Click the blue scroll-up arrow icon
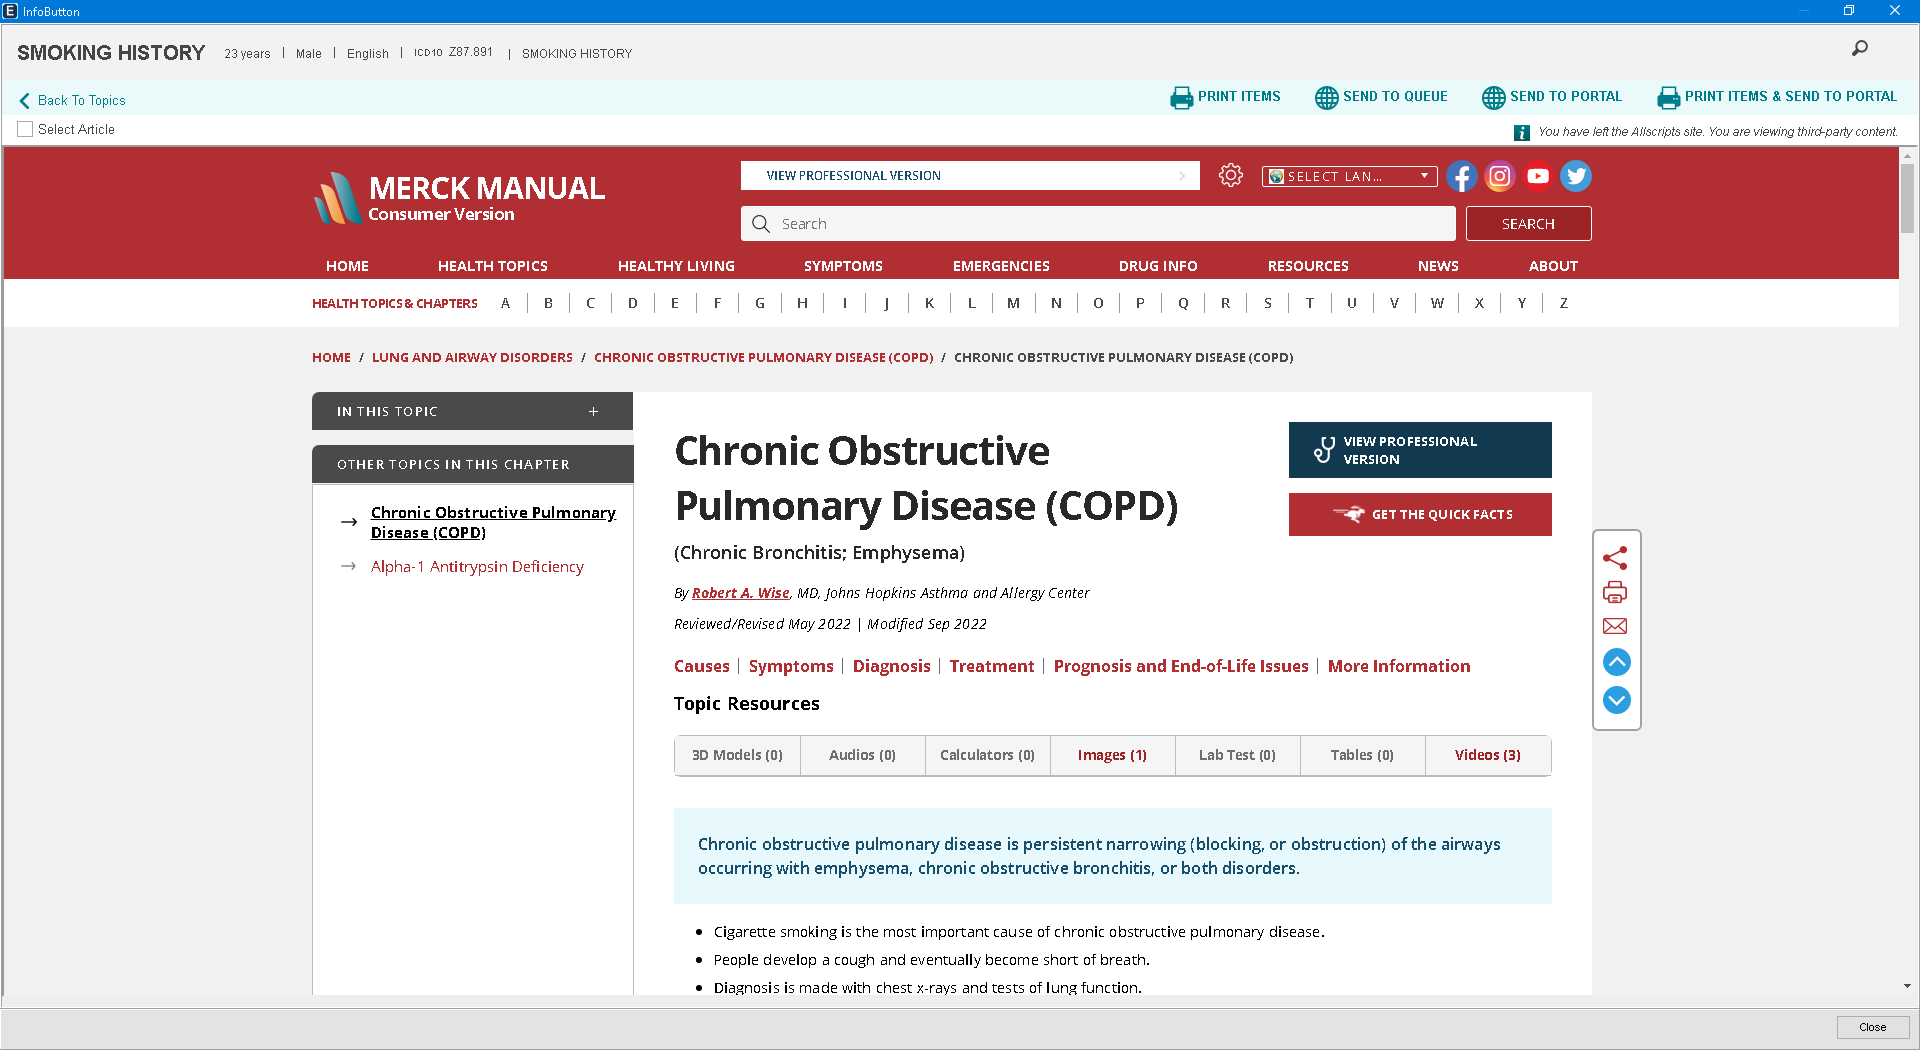Image resolution: width=1920 pixels, height=1050 pixels. click(1616, 662)
